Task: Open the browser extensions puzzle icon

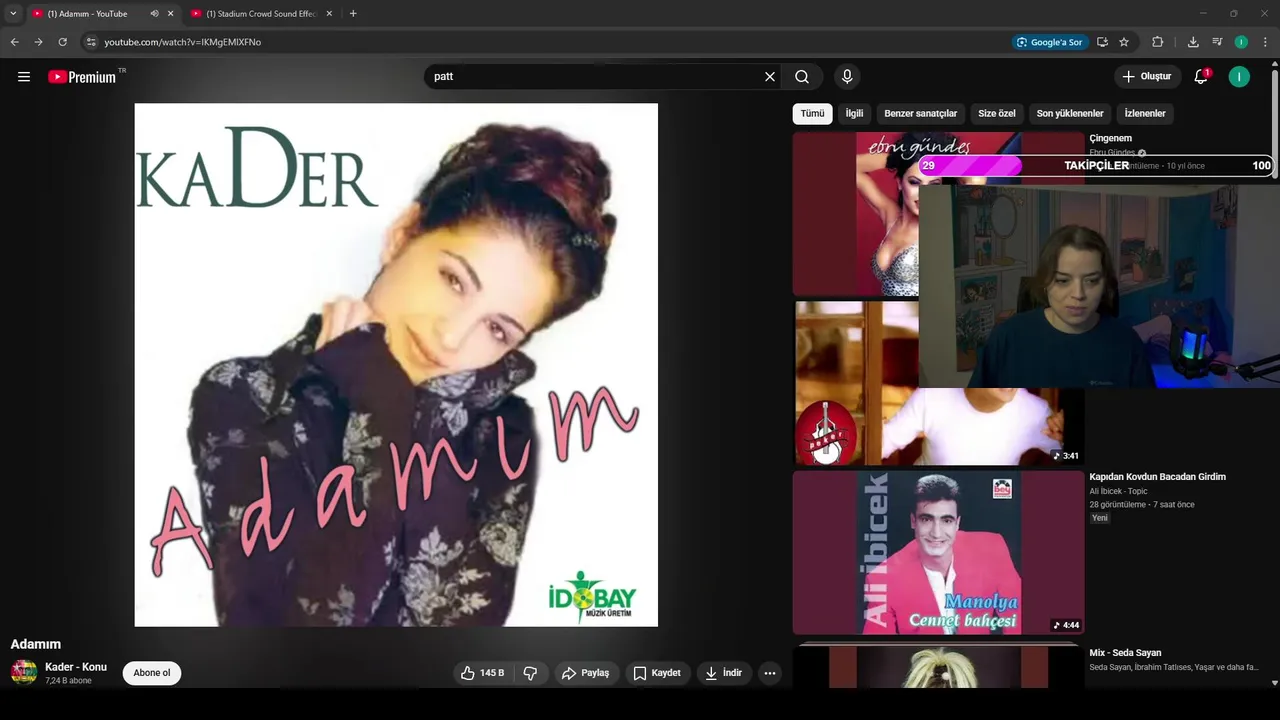Action: tap(1157, 42)
